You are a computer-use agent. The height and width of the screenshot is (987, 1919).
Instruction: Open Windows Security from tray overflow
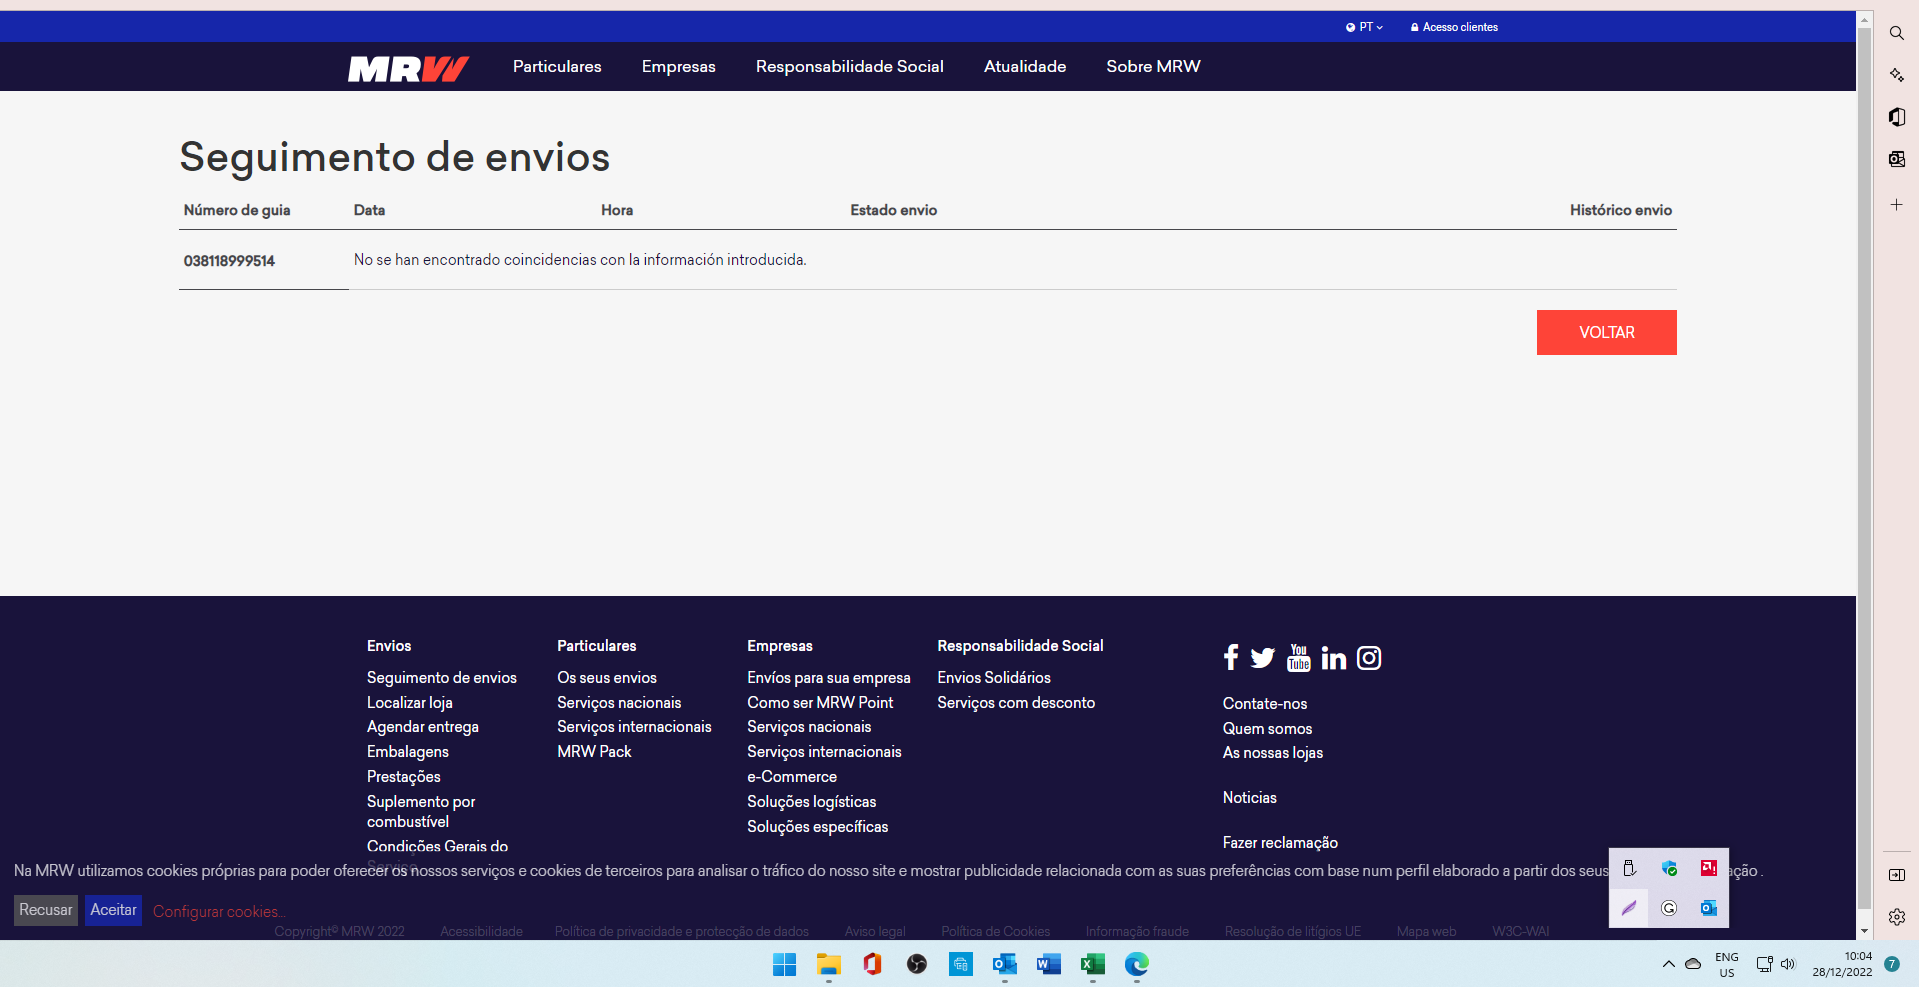coord(1669,868)
